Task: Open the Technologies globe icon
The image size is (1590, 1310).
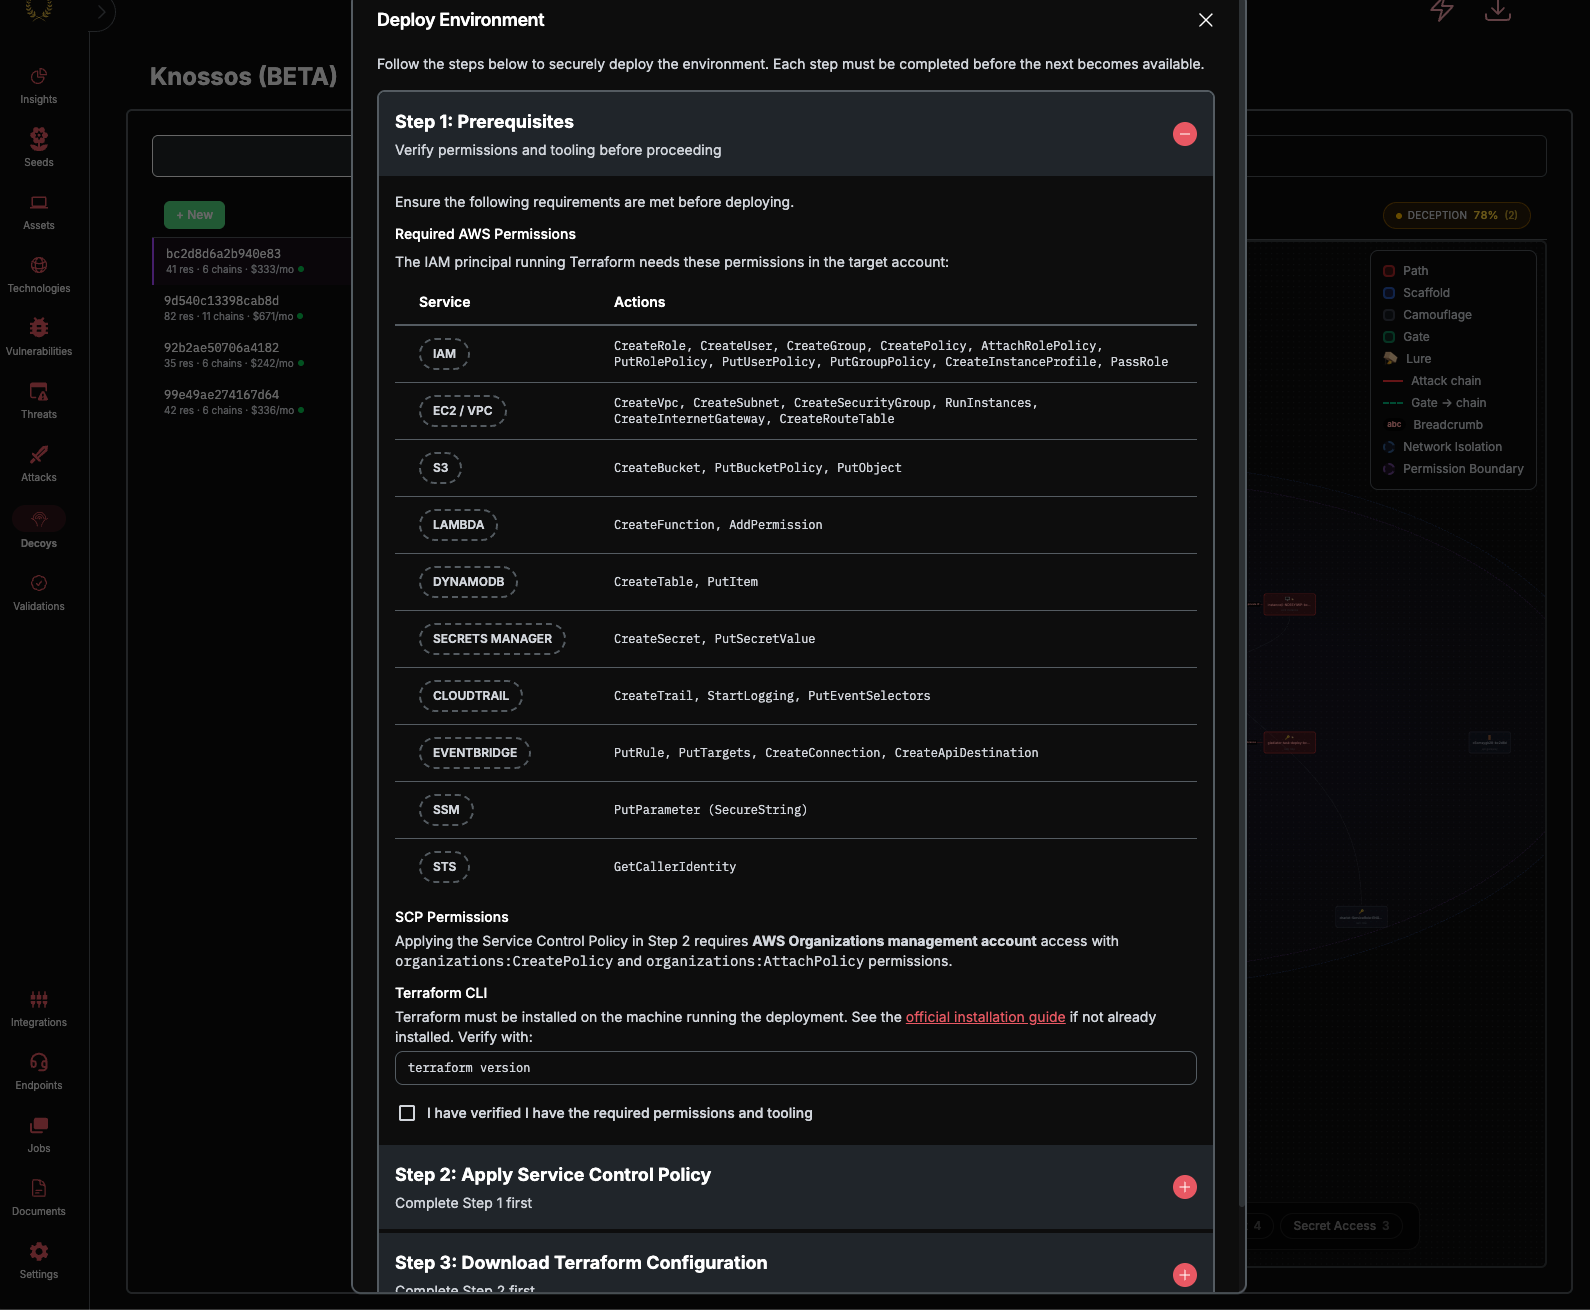Action: (x=39, y=265)
